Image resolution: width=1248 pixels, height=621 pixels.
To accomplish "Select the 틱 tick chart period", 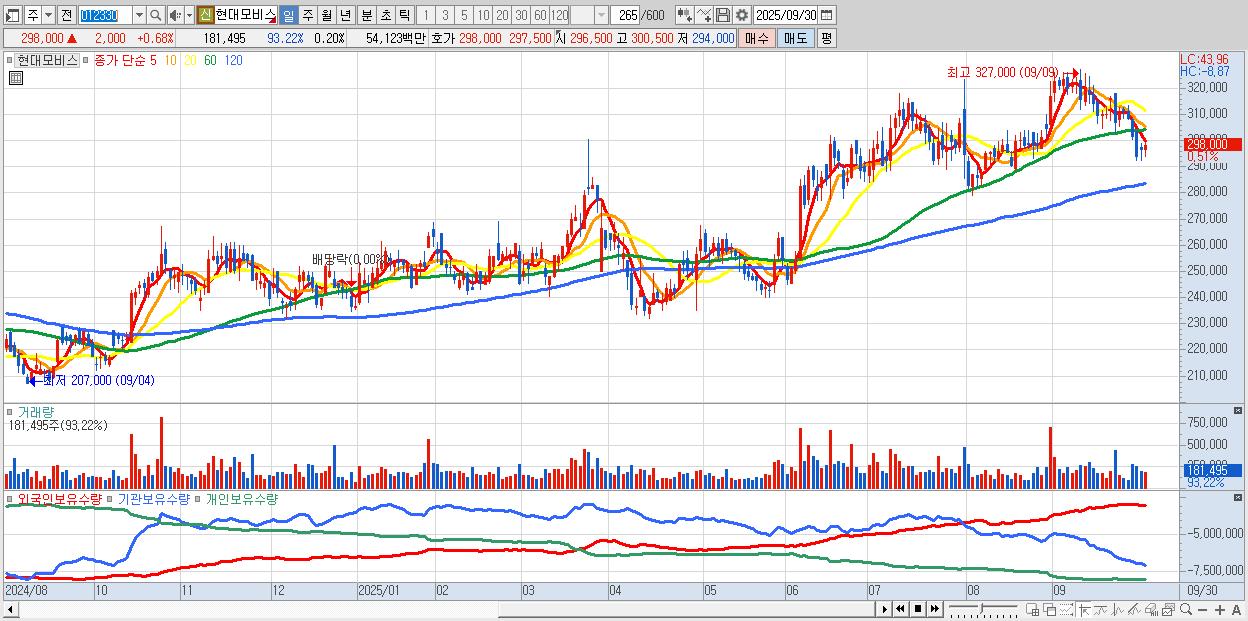I will pyautogui.click(x=404, y=15).
